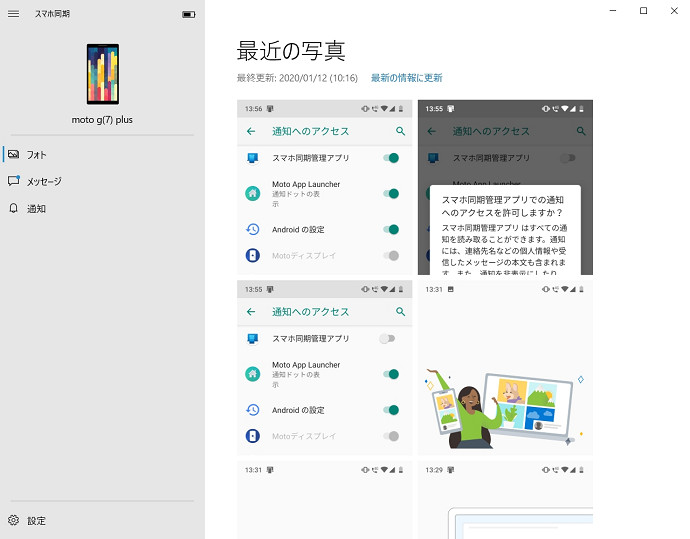Minimize the スマホ同期 window
The image size is (690, 539).
613,11
